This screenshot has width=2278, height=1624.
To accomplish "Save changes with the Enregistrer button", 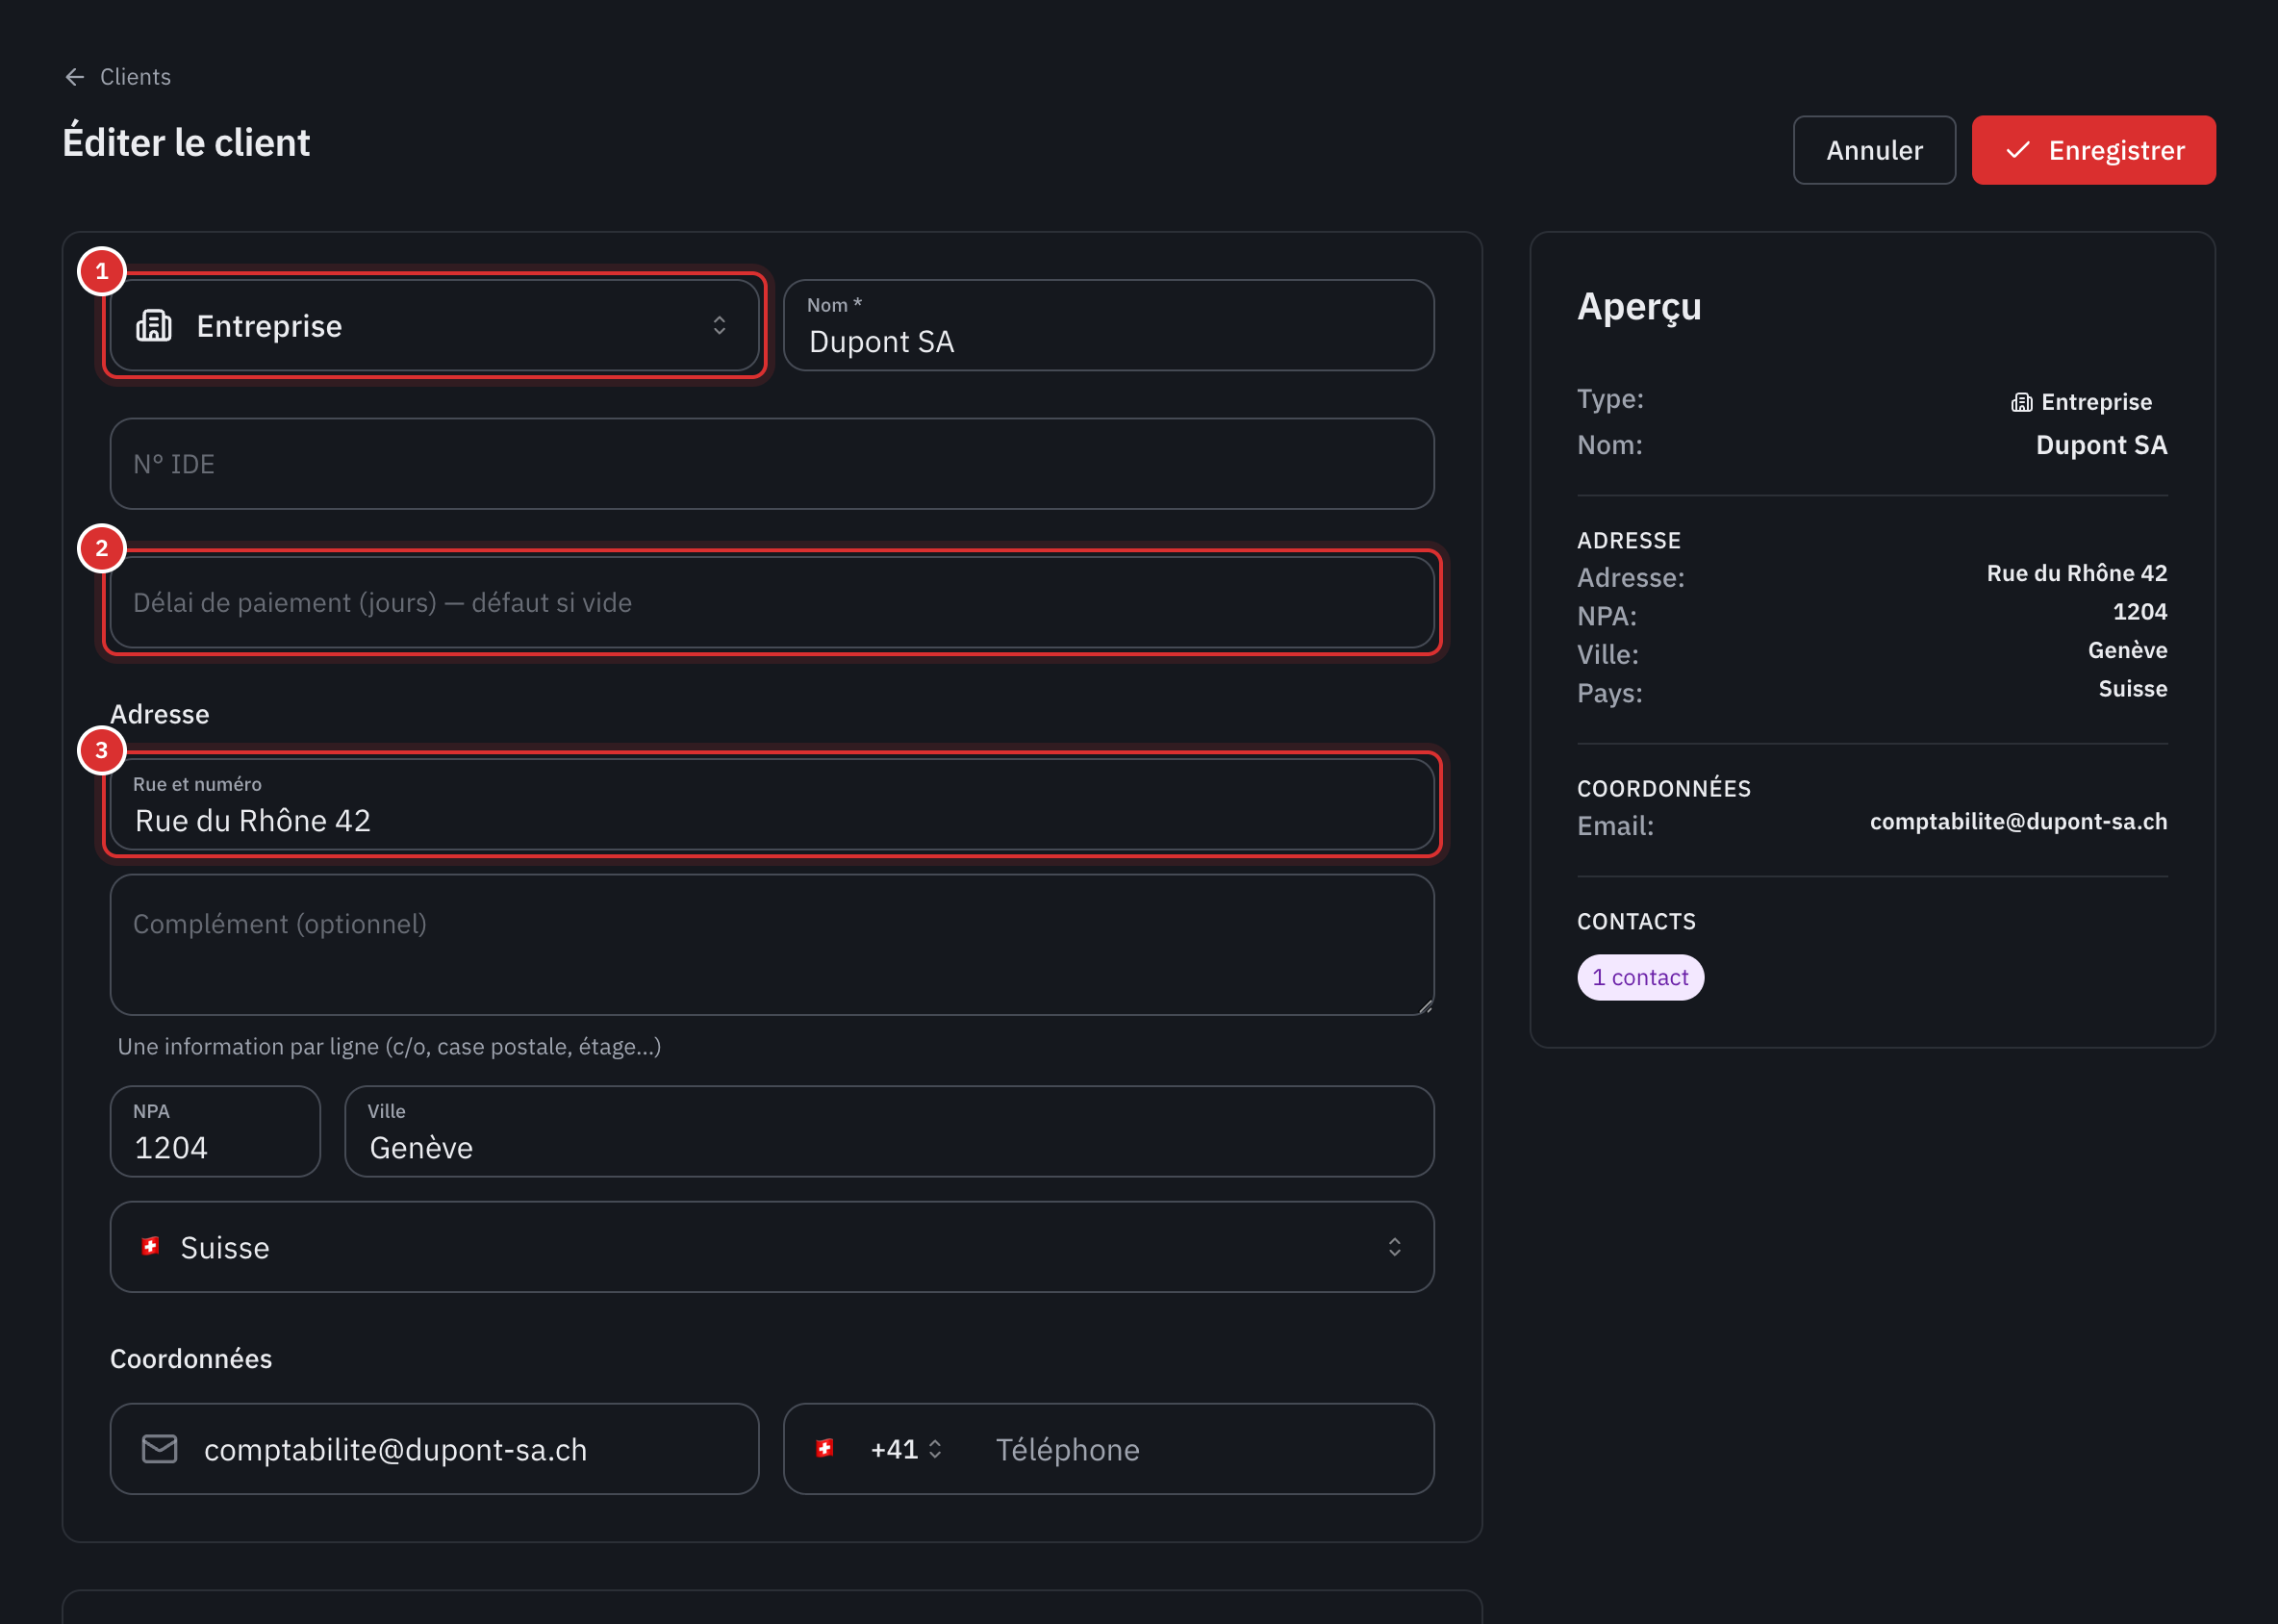I will [x=2093, y=150].
